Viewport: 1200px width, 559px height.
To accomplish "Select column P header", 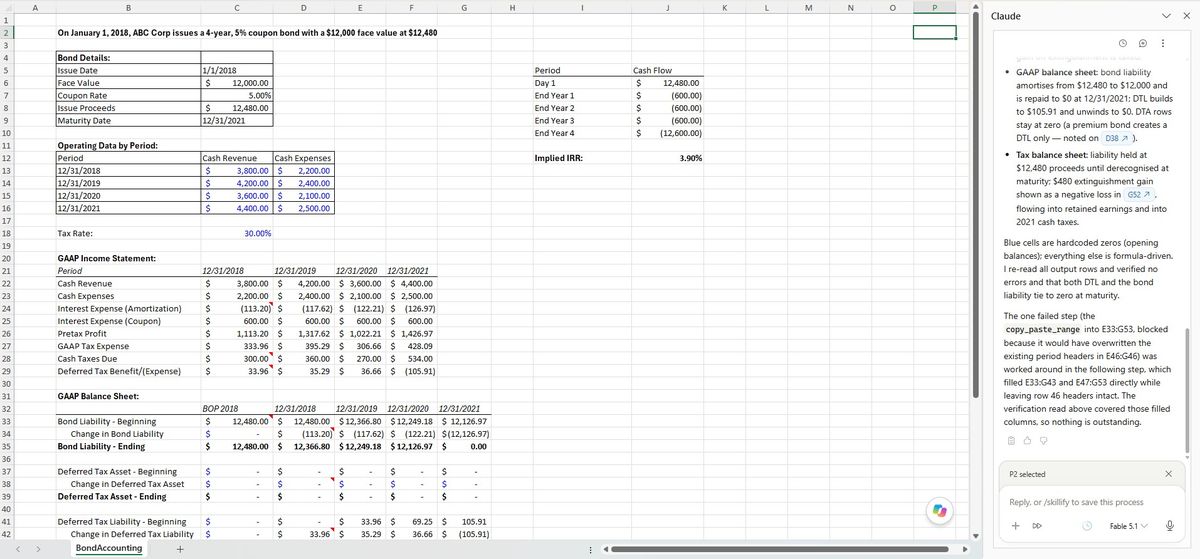I will 935,6.
